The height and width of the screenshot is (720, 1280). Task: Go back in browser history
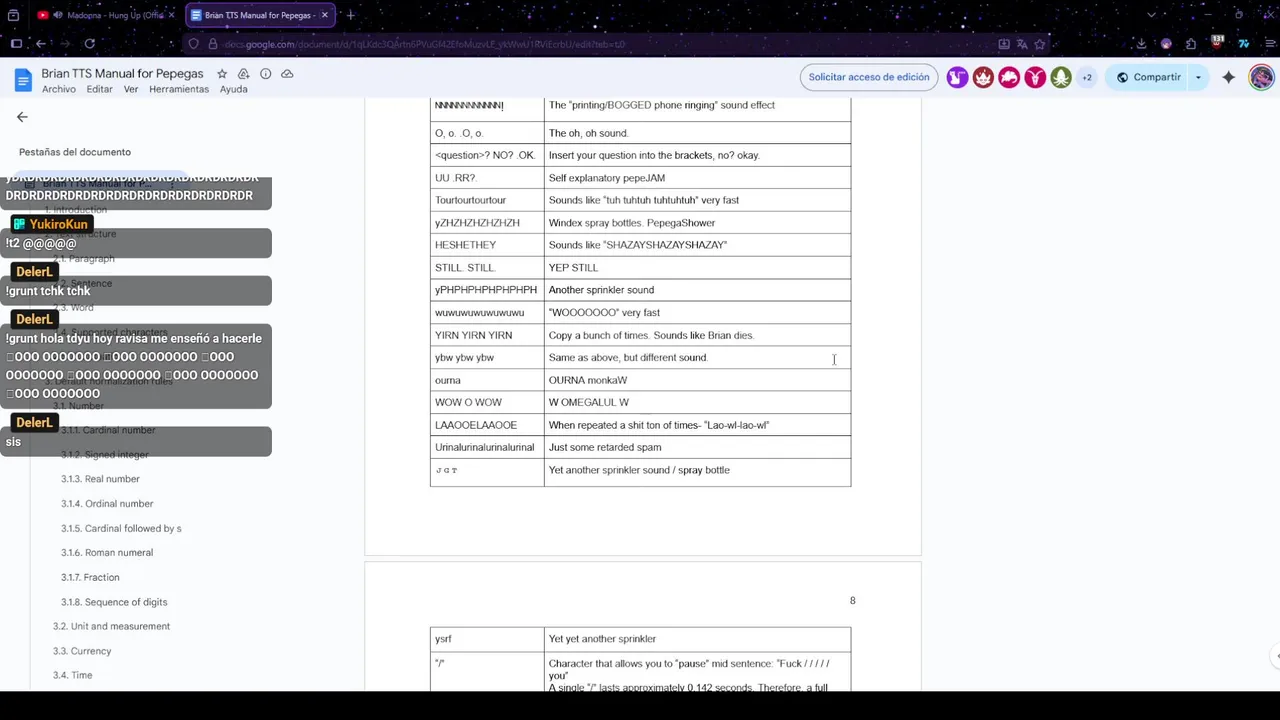click(41, 44)
